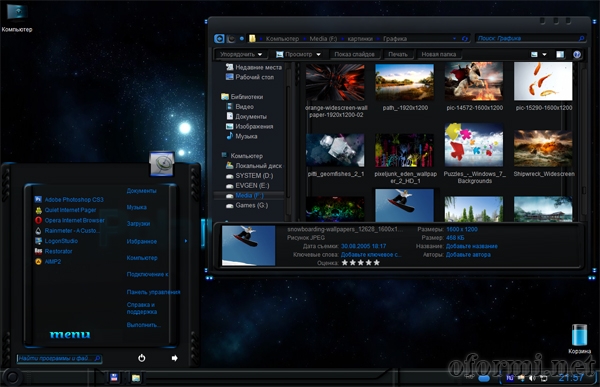Click the Поиск: Графика search box
Image resolution: width=600 pixels, height=387 pixels.
(x=531, y=38)
